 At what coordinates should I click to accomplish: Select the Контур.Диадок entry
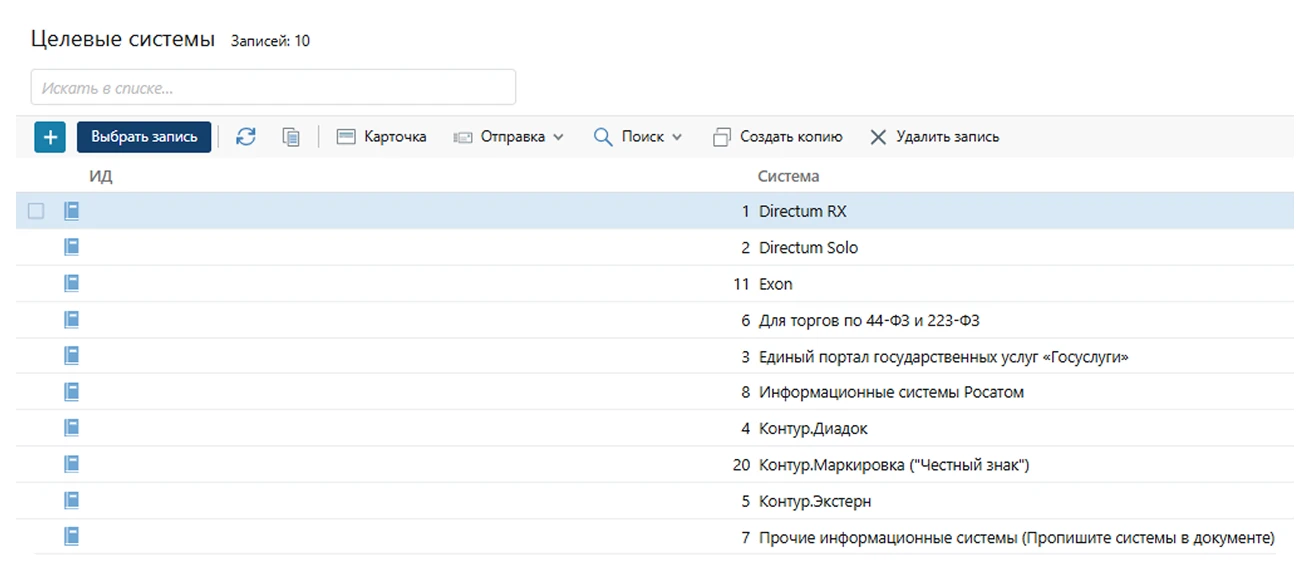pos(813,429)
